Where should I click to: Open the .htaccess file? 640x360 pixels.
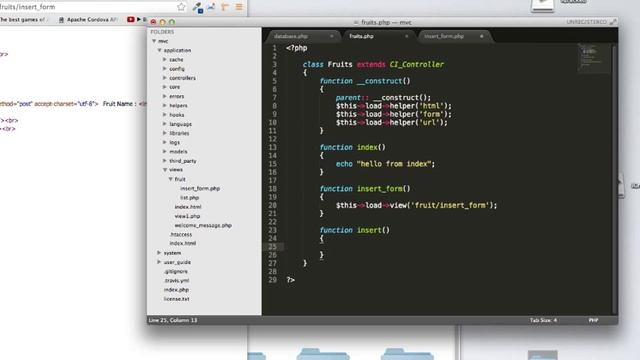click(x=180, y=234)
